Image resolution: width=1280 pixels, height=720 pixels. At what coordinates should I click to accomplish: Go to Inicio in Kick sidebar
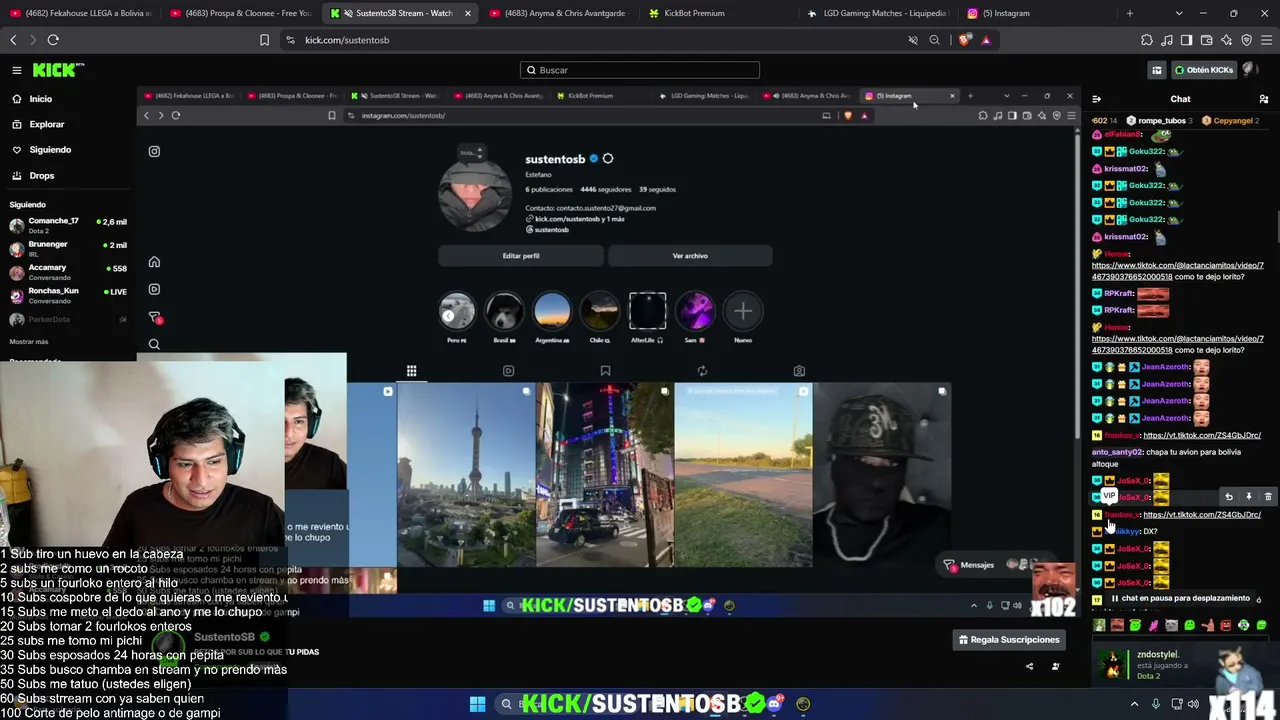pyautogui.click(x=40, y=99)
